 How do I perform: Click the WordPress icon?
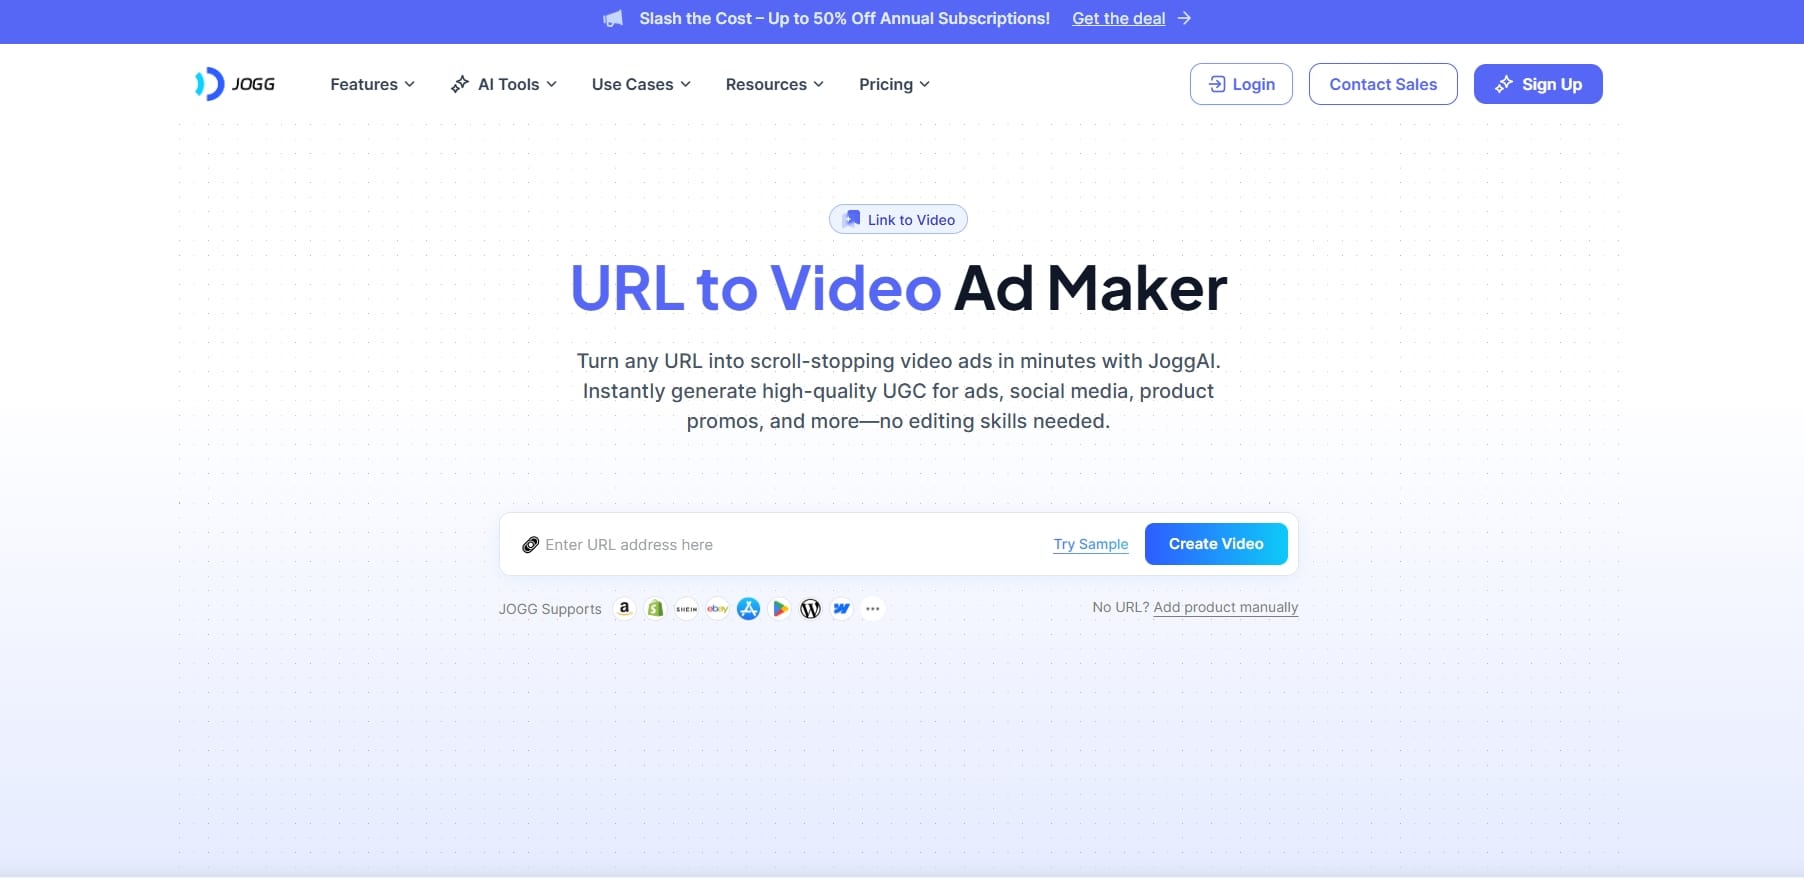811,608
